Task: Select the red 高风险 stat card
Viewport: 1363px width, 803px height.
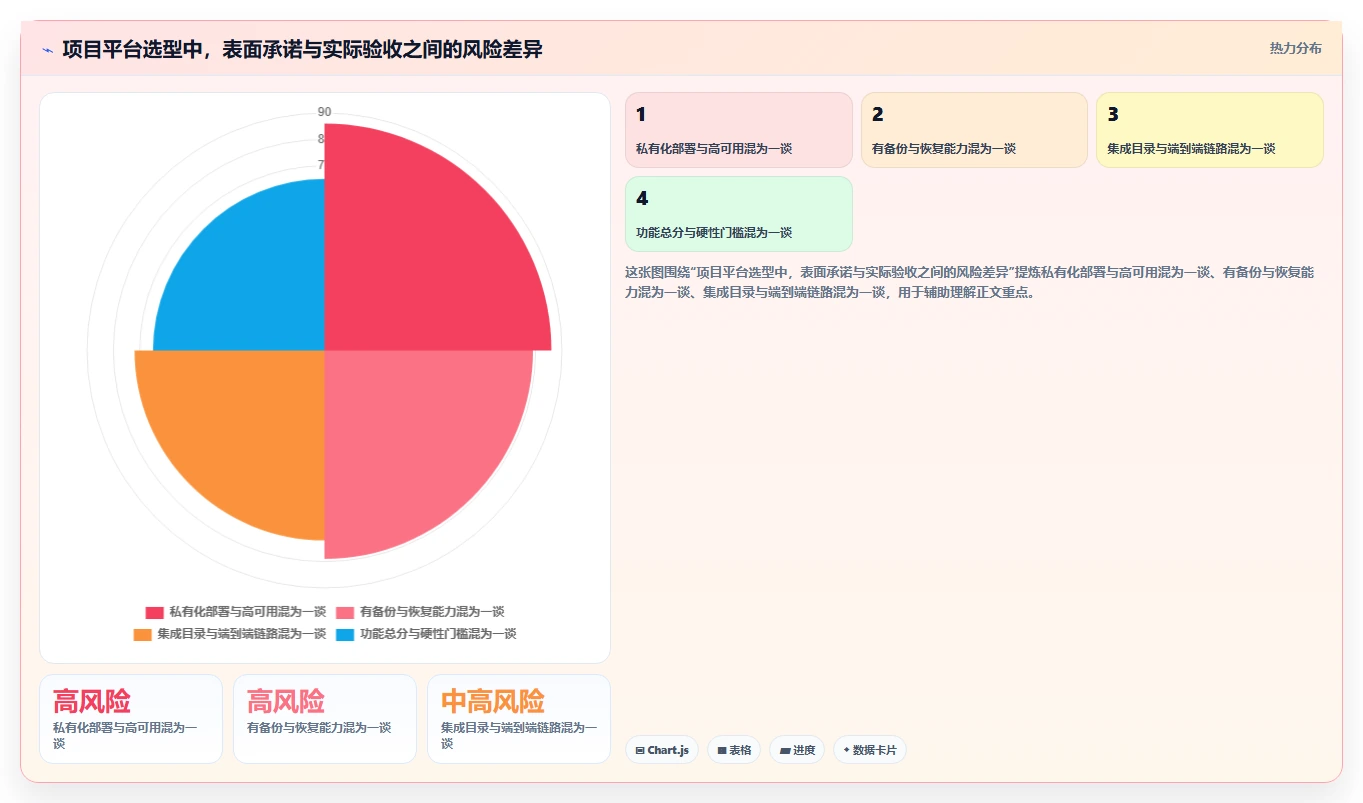Action: coord(131,719)
